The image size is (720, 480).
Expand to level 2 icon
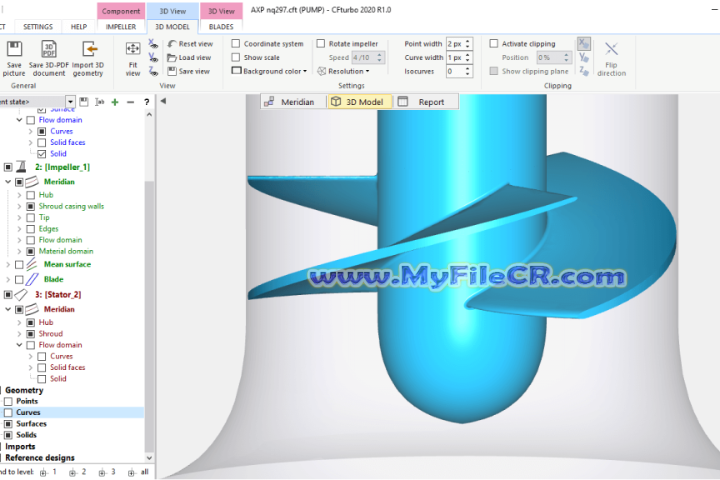coord(73,473)
